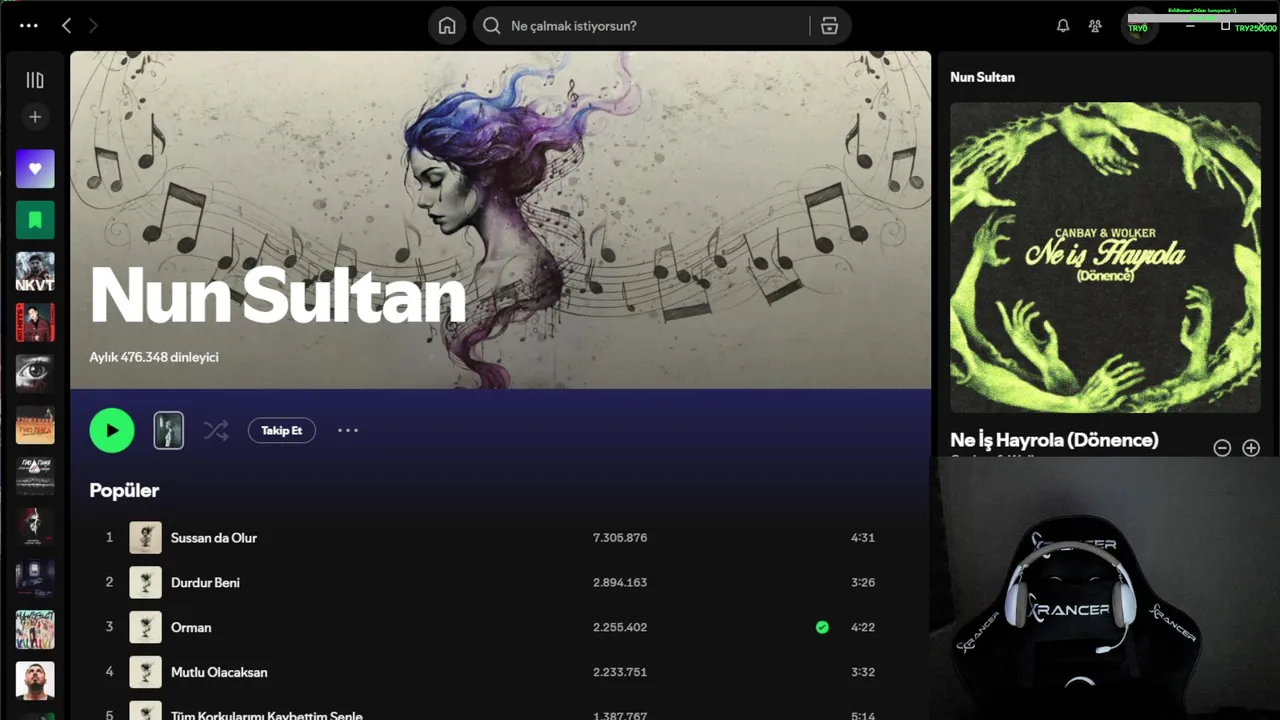Click track number 2 in Popüler list

[109, 582]
